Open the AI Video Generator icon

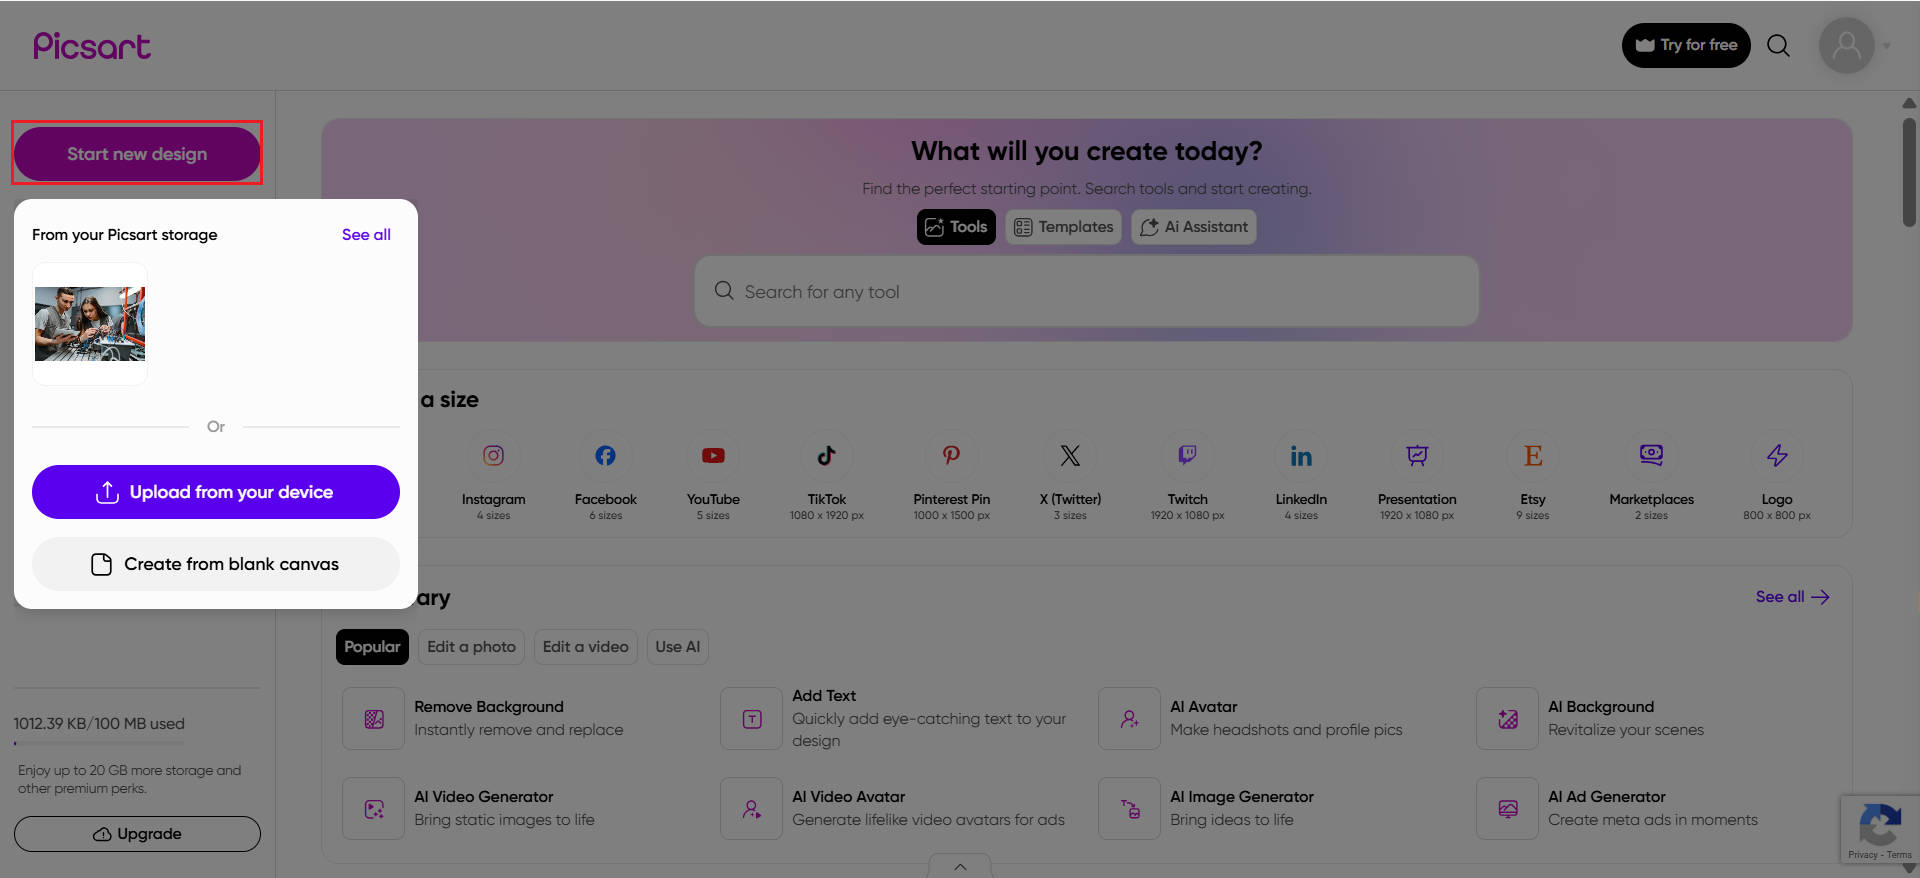[374, 809]
